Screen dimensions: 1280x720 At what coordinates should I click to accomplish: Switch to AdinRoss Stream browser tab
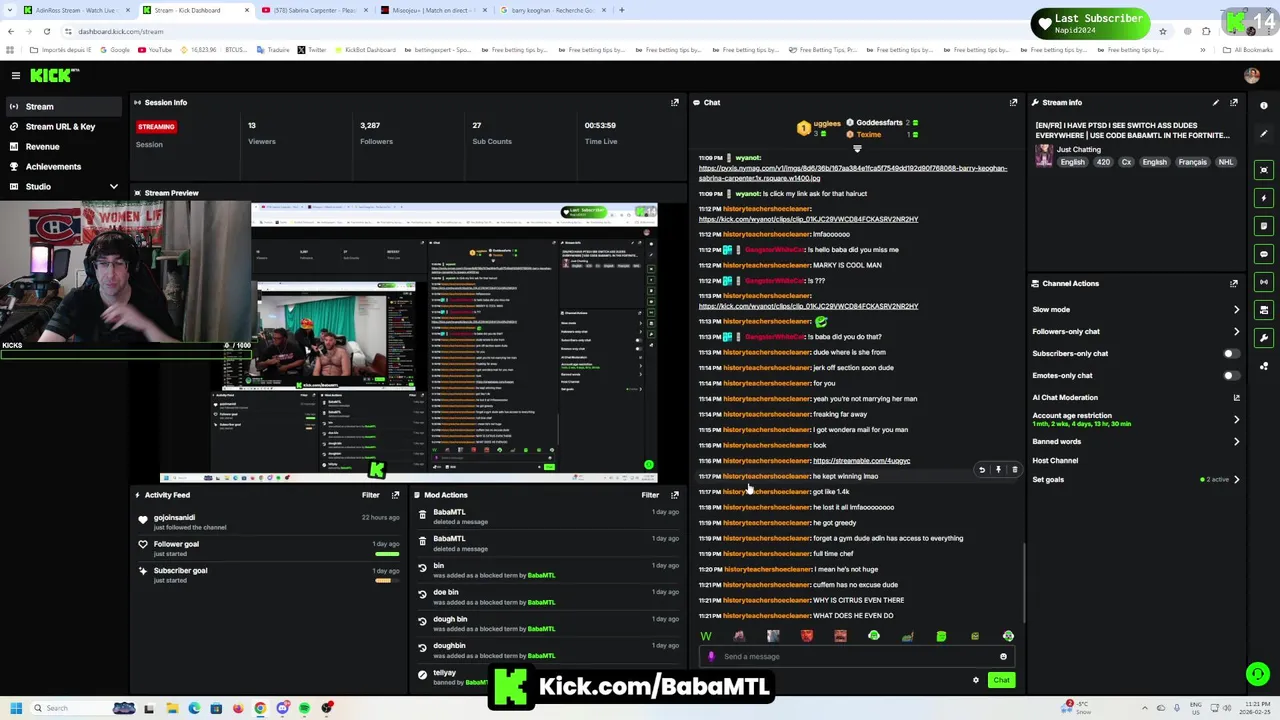(75, 10)
